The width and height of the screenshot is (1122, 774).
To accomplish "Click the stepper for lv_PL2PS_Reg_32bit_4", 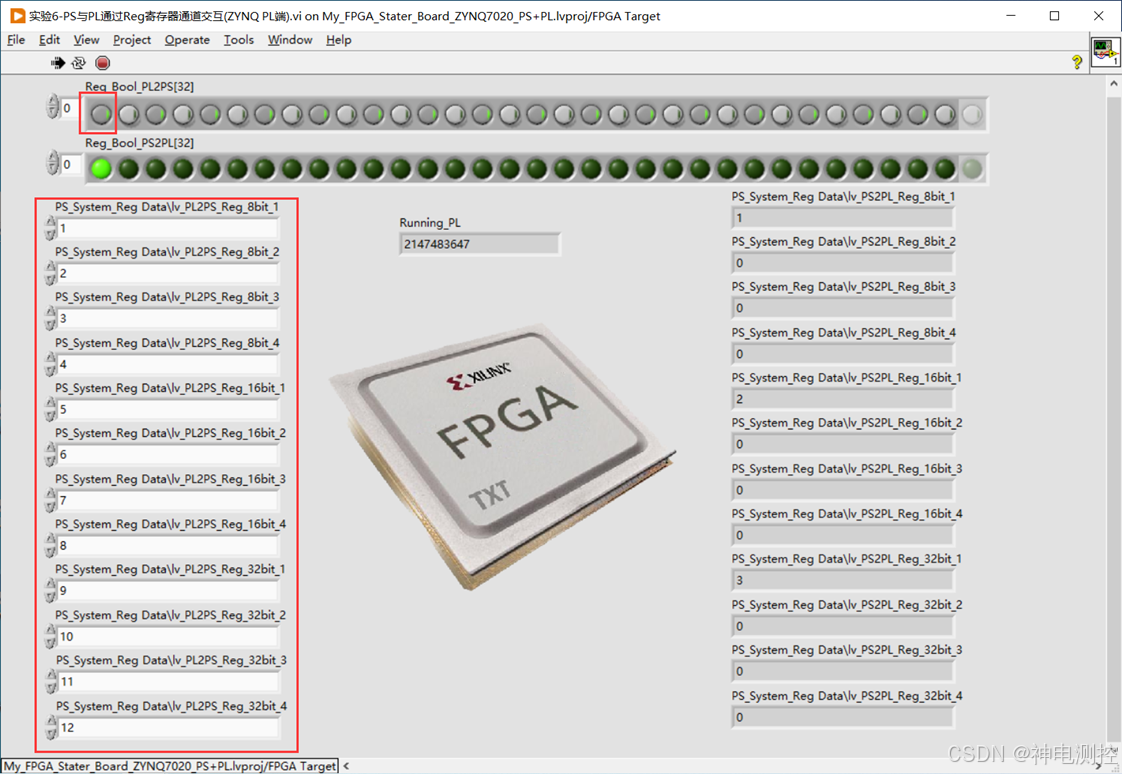I will 51,727.
